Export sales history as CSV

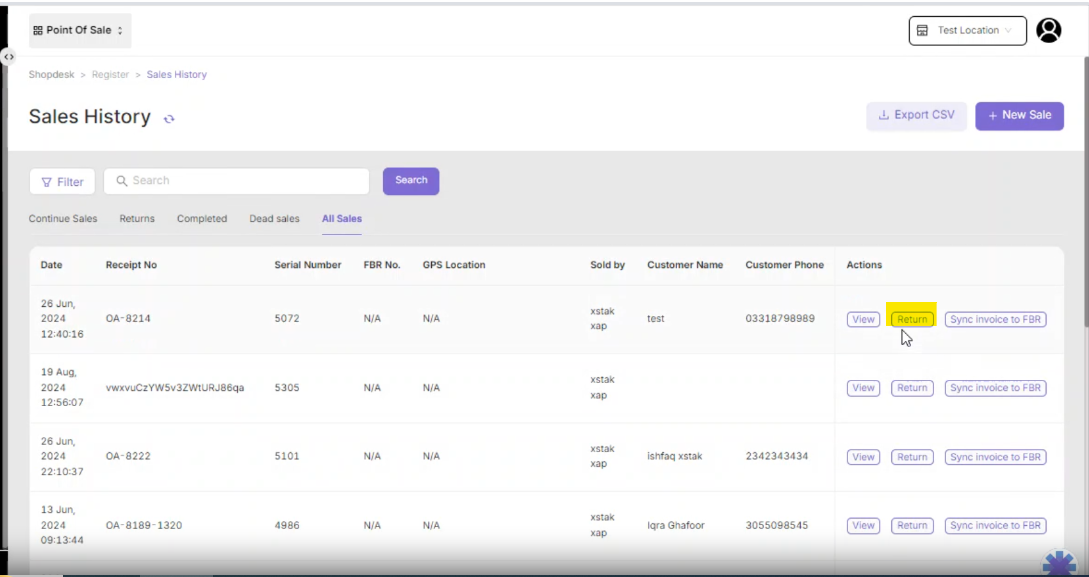tap(916, 116)
